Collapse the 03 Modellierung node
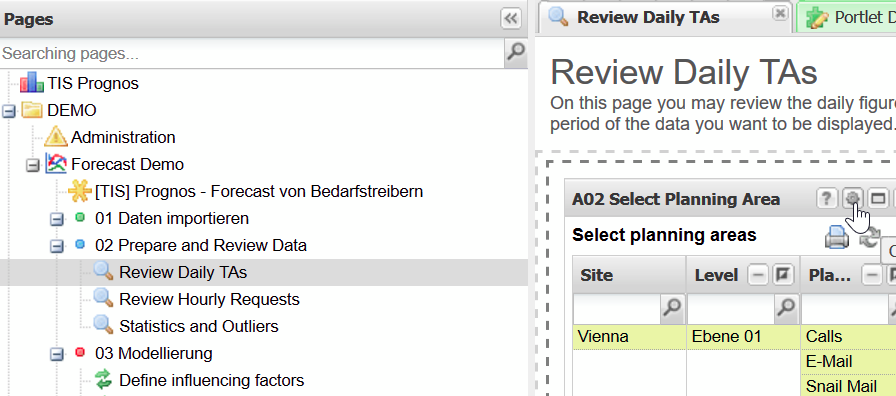 [57, 354]
